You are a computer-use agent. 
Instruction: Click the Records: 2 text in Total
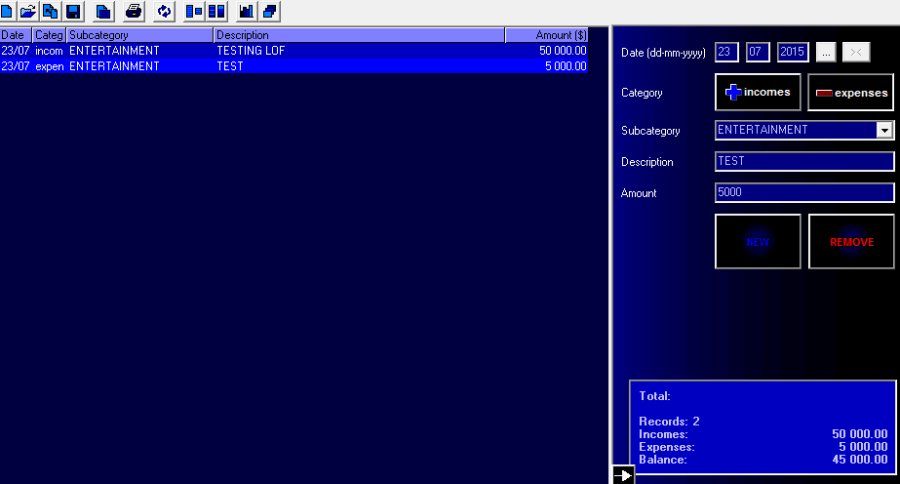669,421
